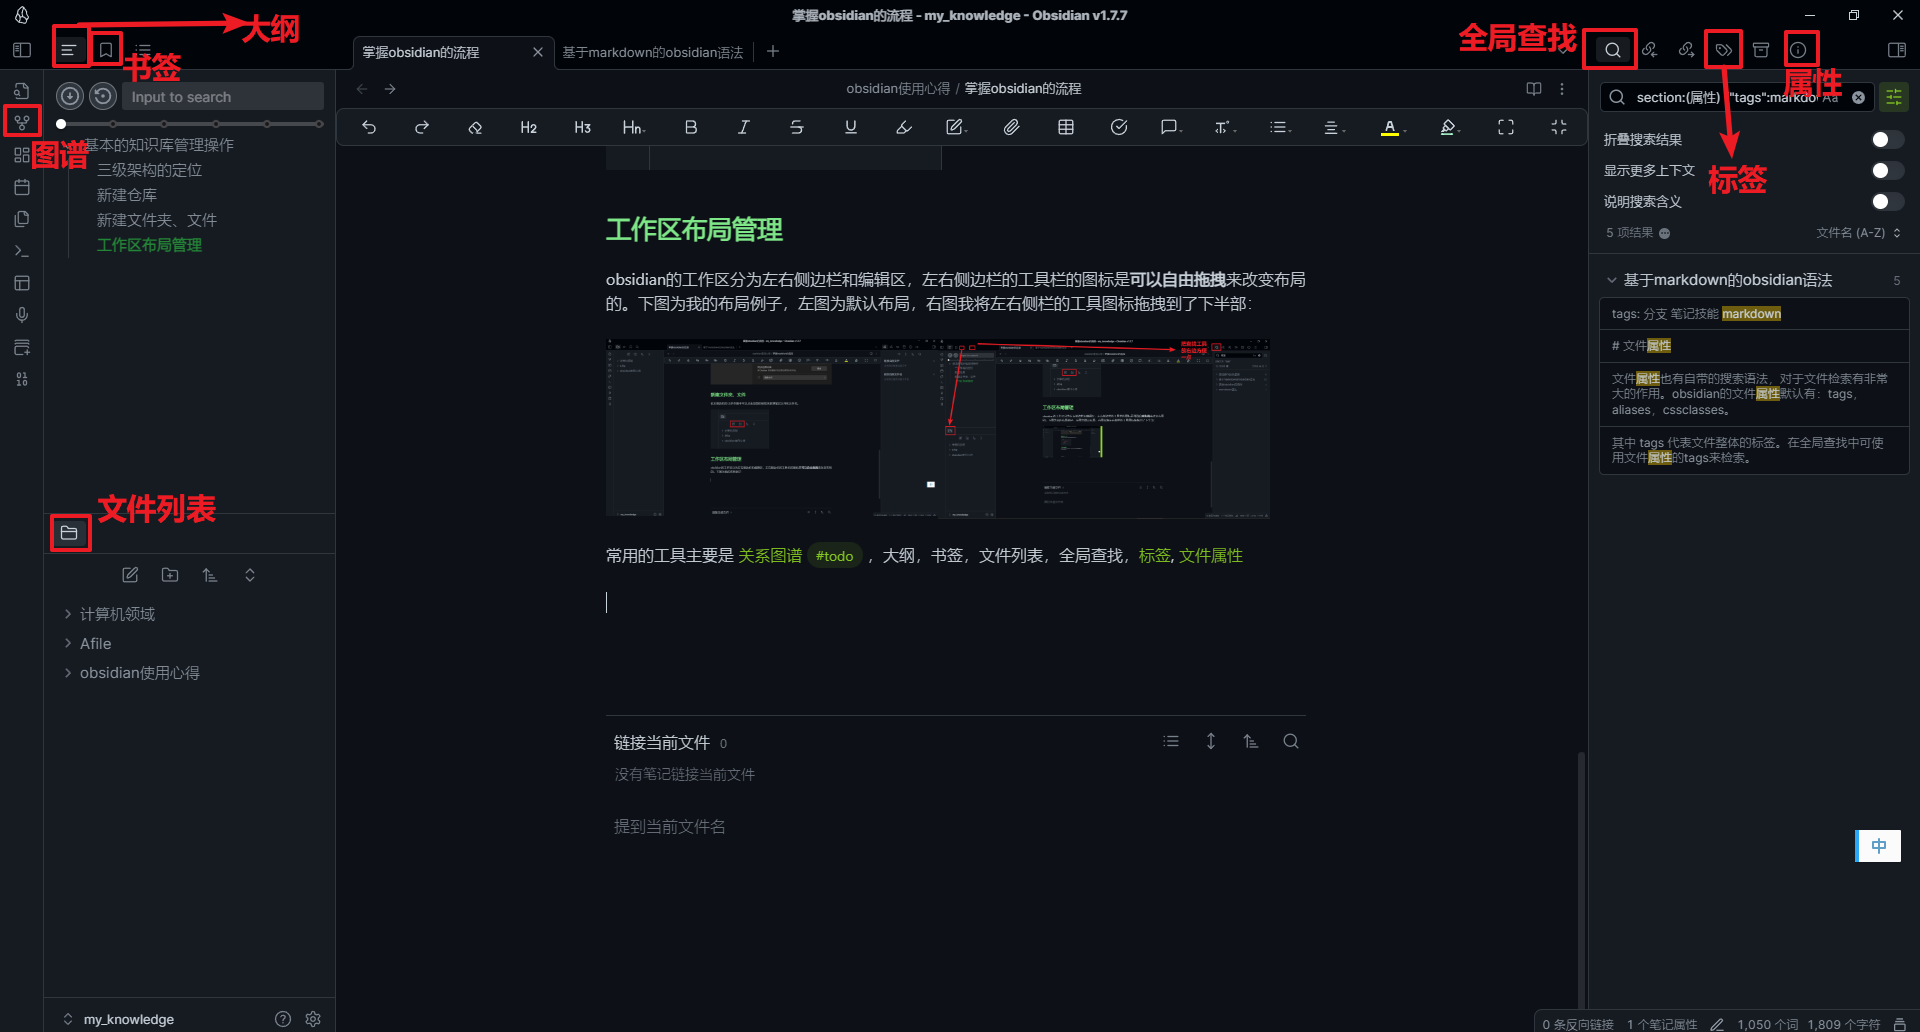Image resolution: width=1920 pixels, height=1032 pixels.
Task: Collapse the 基于markdown的obsidian语法 search result group
Action: click(x=1611, y=280)
